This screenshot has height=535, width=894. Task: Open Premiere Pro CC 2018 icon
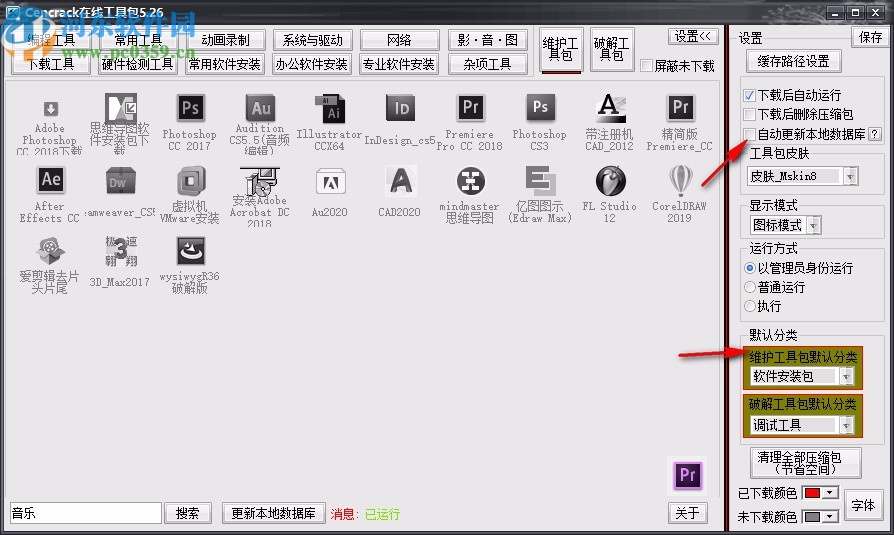[470, 107]
